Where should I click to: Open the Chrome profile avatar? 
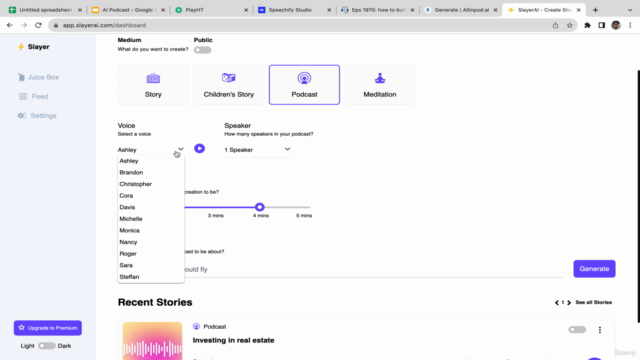tap(616, 25)
